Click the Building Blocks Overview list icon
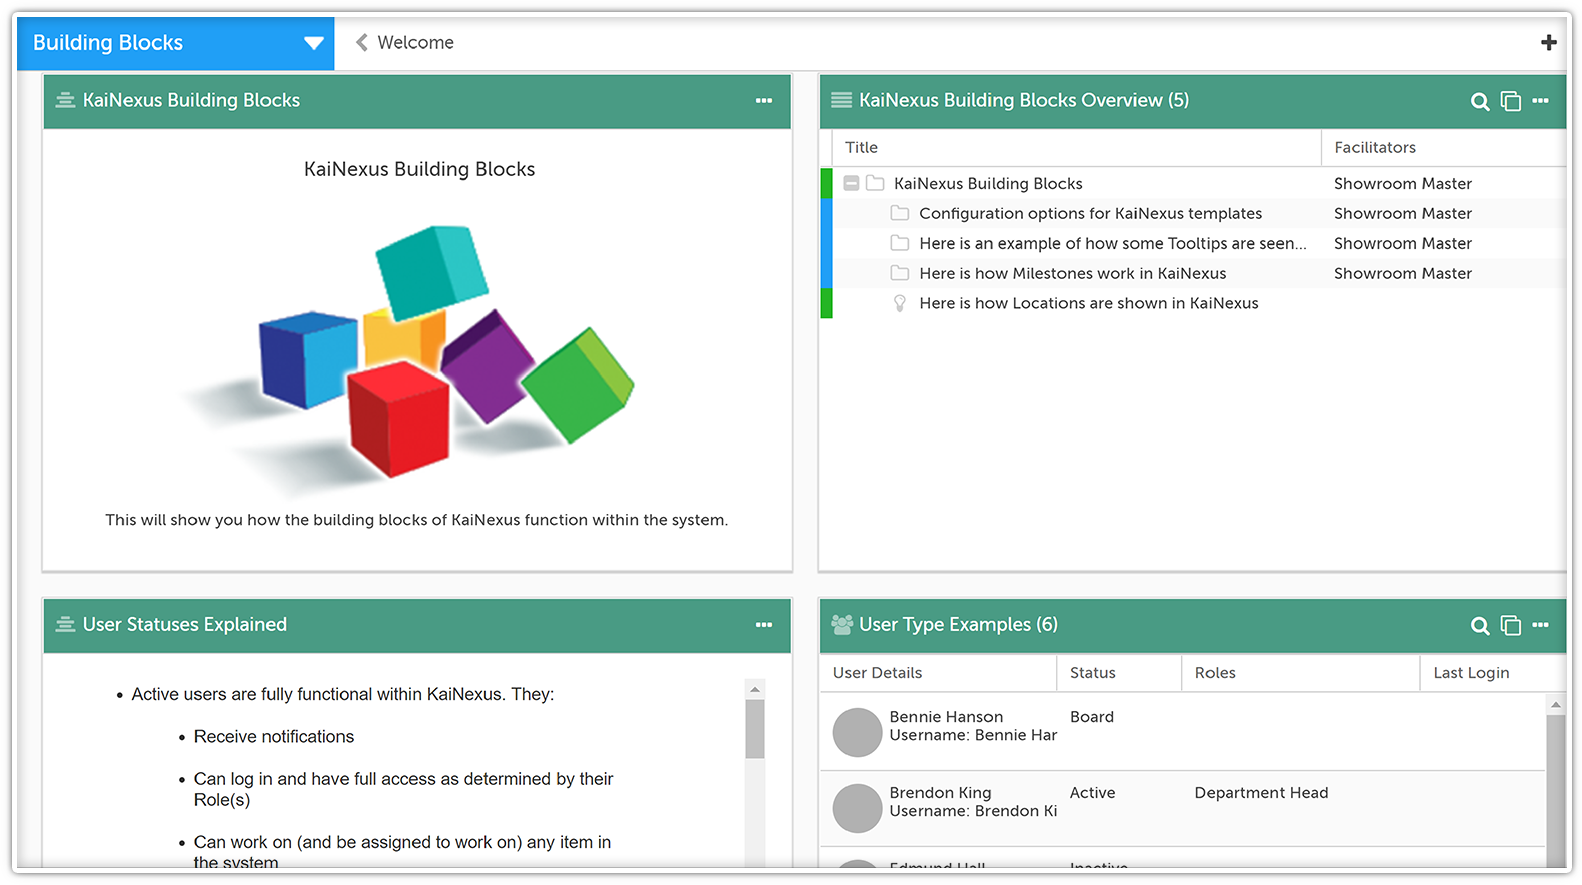The image size is (1582, 885). coord(842,100)
